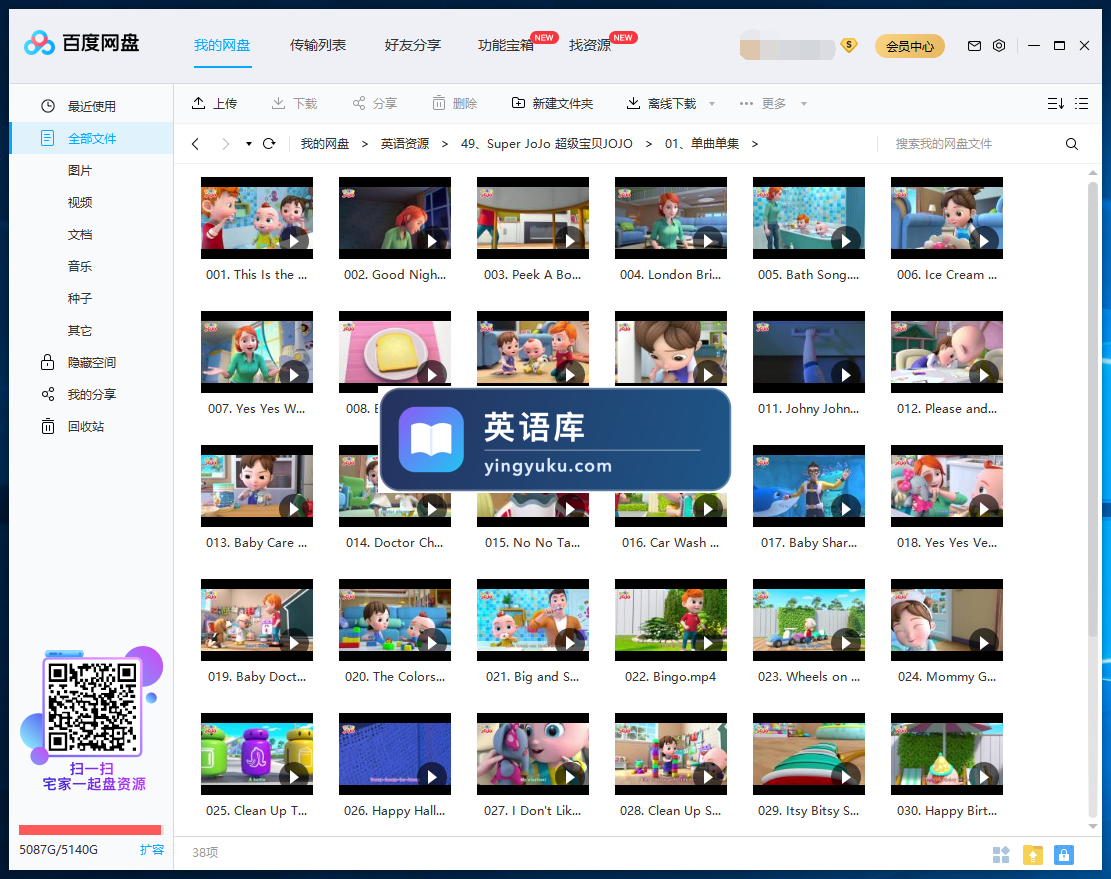
Task: Go to 英语资源 breadcrumb
Action: [x=405, y=144]
